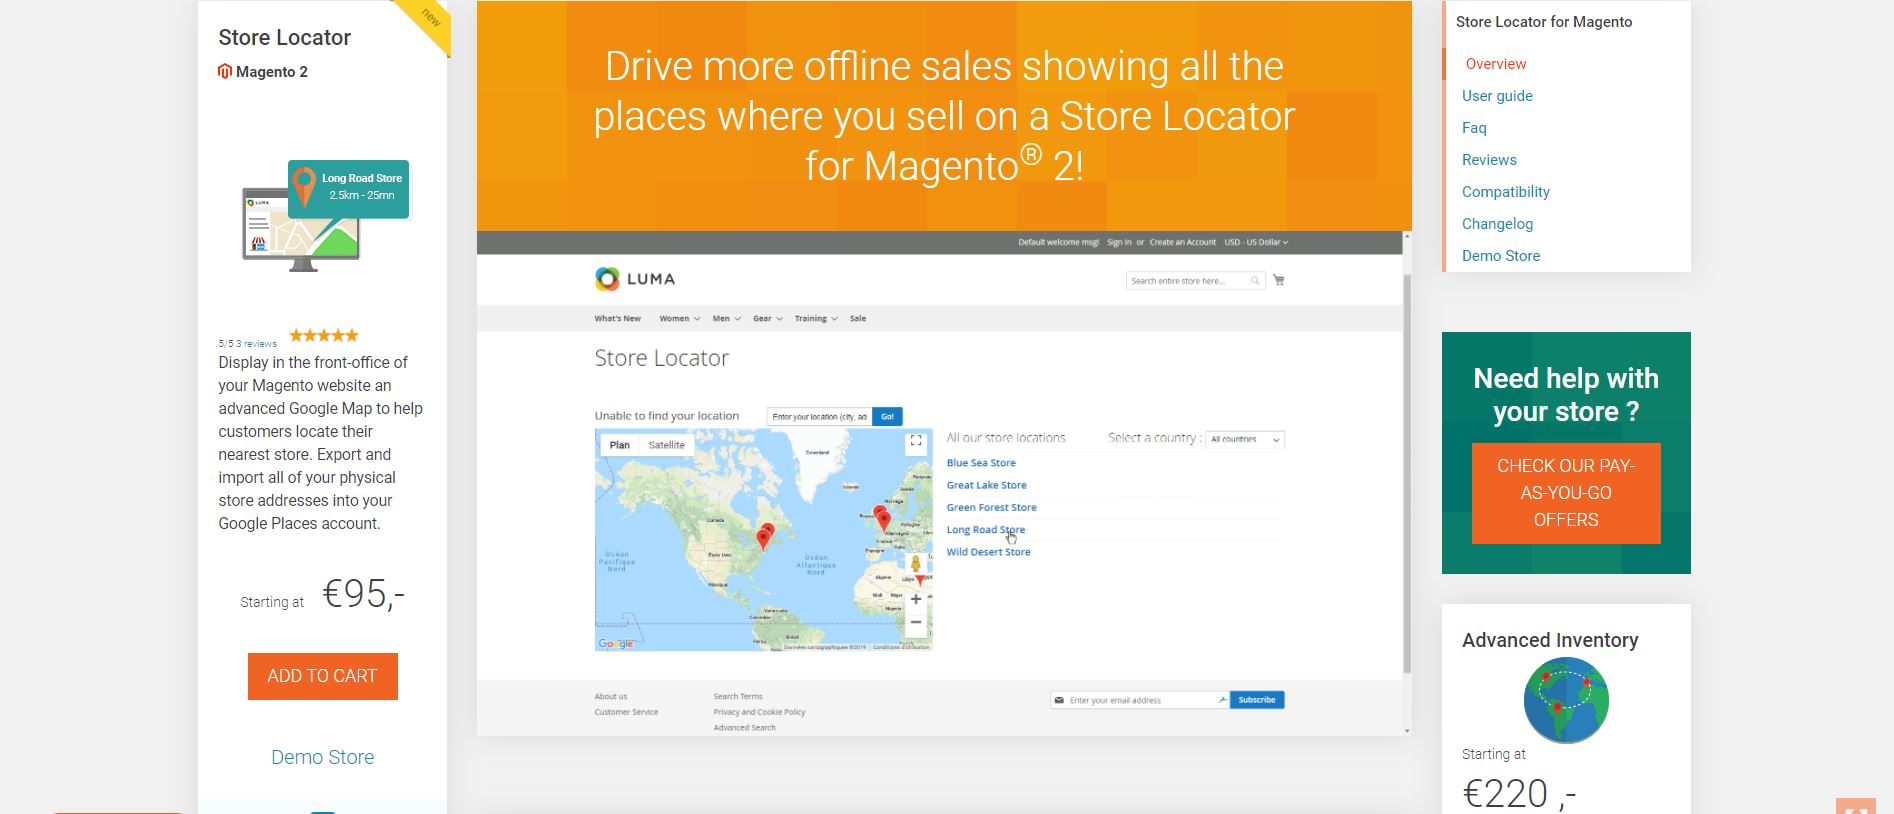This screenshot has height=814, width=1894.
Task: Open the 3 reviews link
Action: [256, 343]
